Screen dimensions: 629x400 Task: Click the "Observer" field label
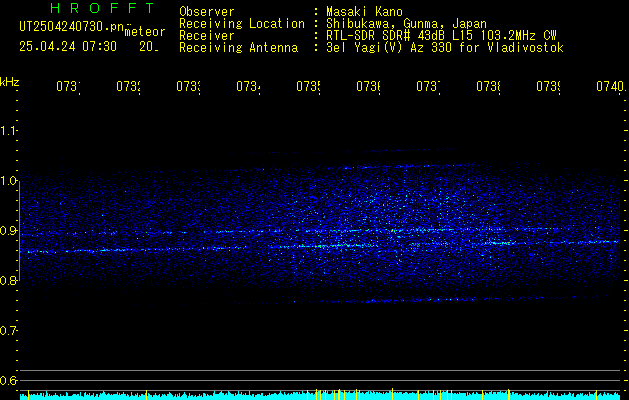tap(207, 11)
